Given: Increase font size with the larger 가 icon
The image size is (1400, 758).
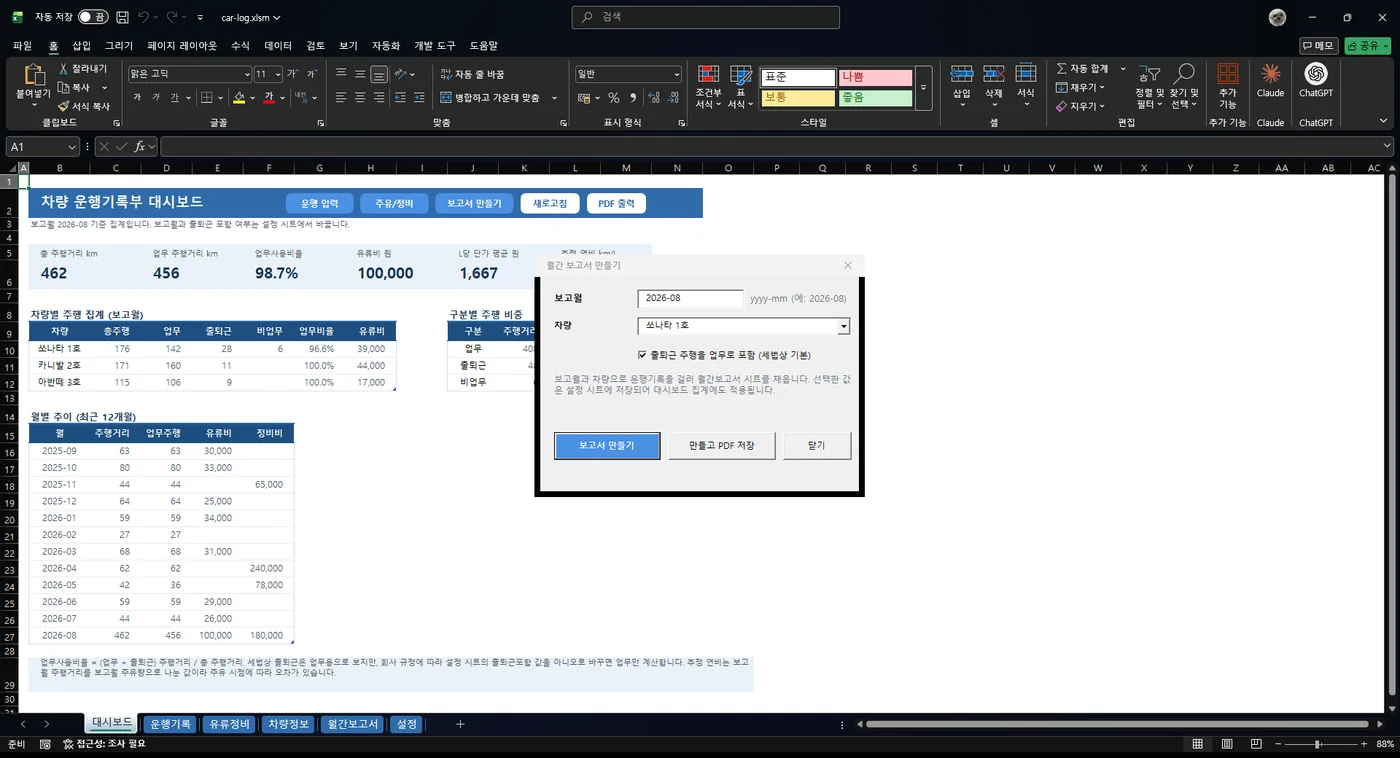Looking at the screenshot, I should point(292,74).
